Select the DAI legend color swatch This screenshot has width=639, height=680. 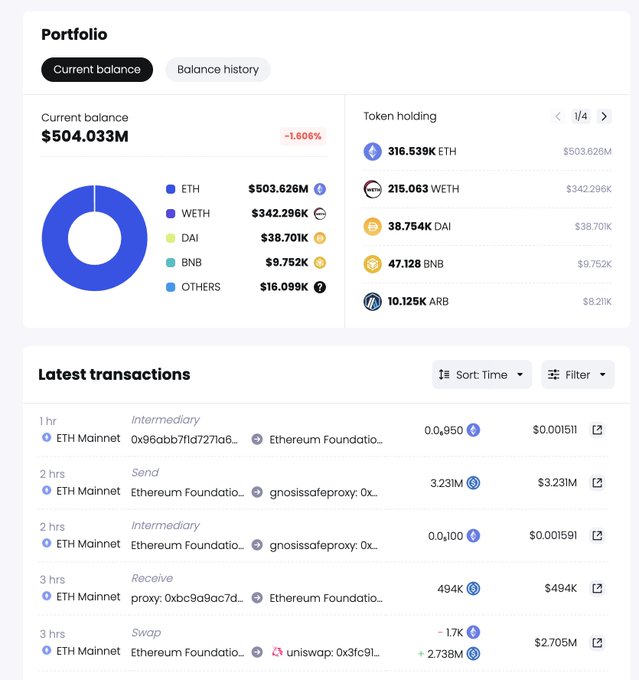170,238
